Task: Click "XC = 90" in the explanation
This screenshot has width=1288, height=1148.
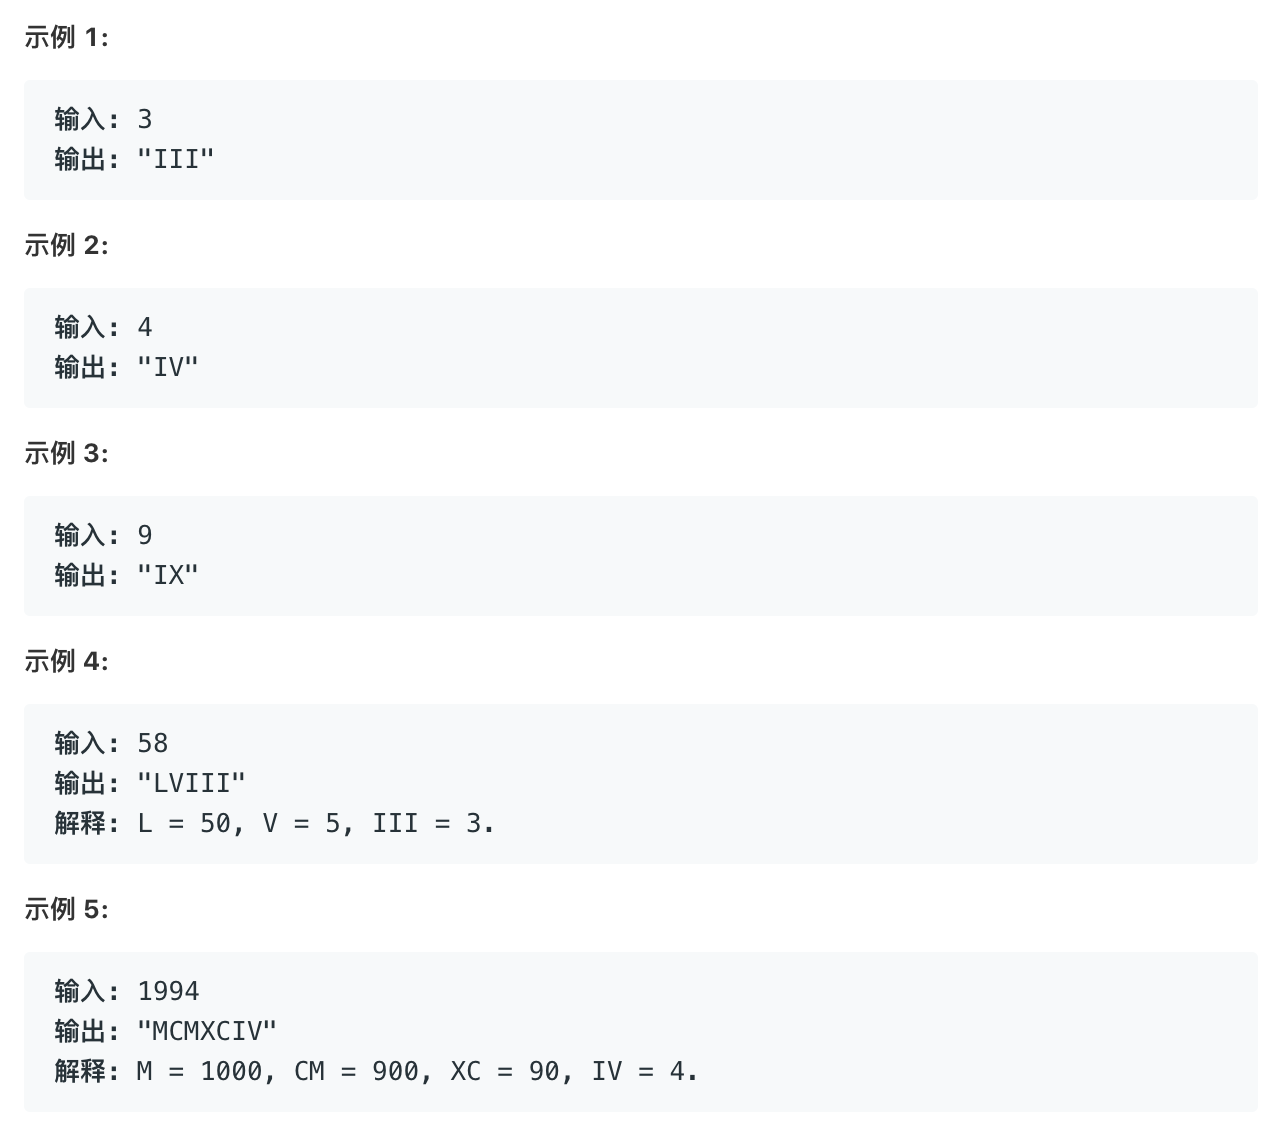Action: [x=506, y=1072]
